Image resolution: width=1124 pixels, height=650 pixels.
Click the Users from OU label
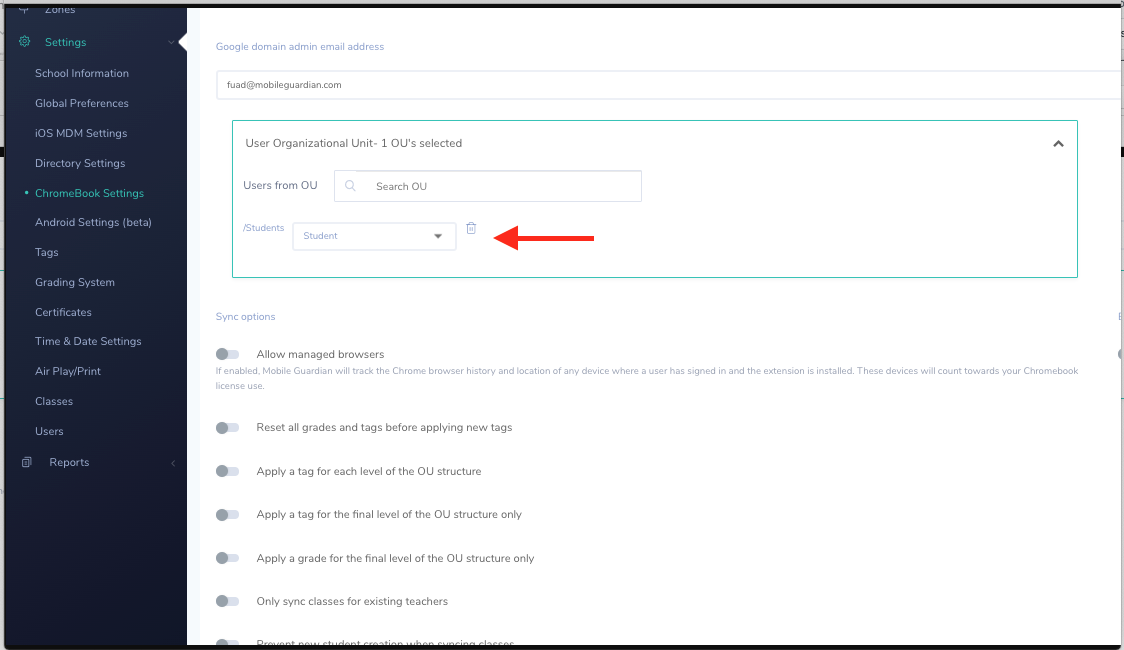point(280,185)
